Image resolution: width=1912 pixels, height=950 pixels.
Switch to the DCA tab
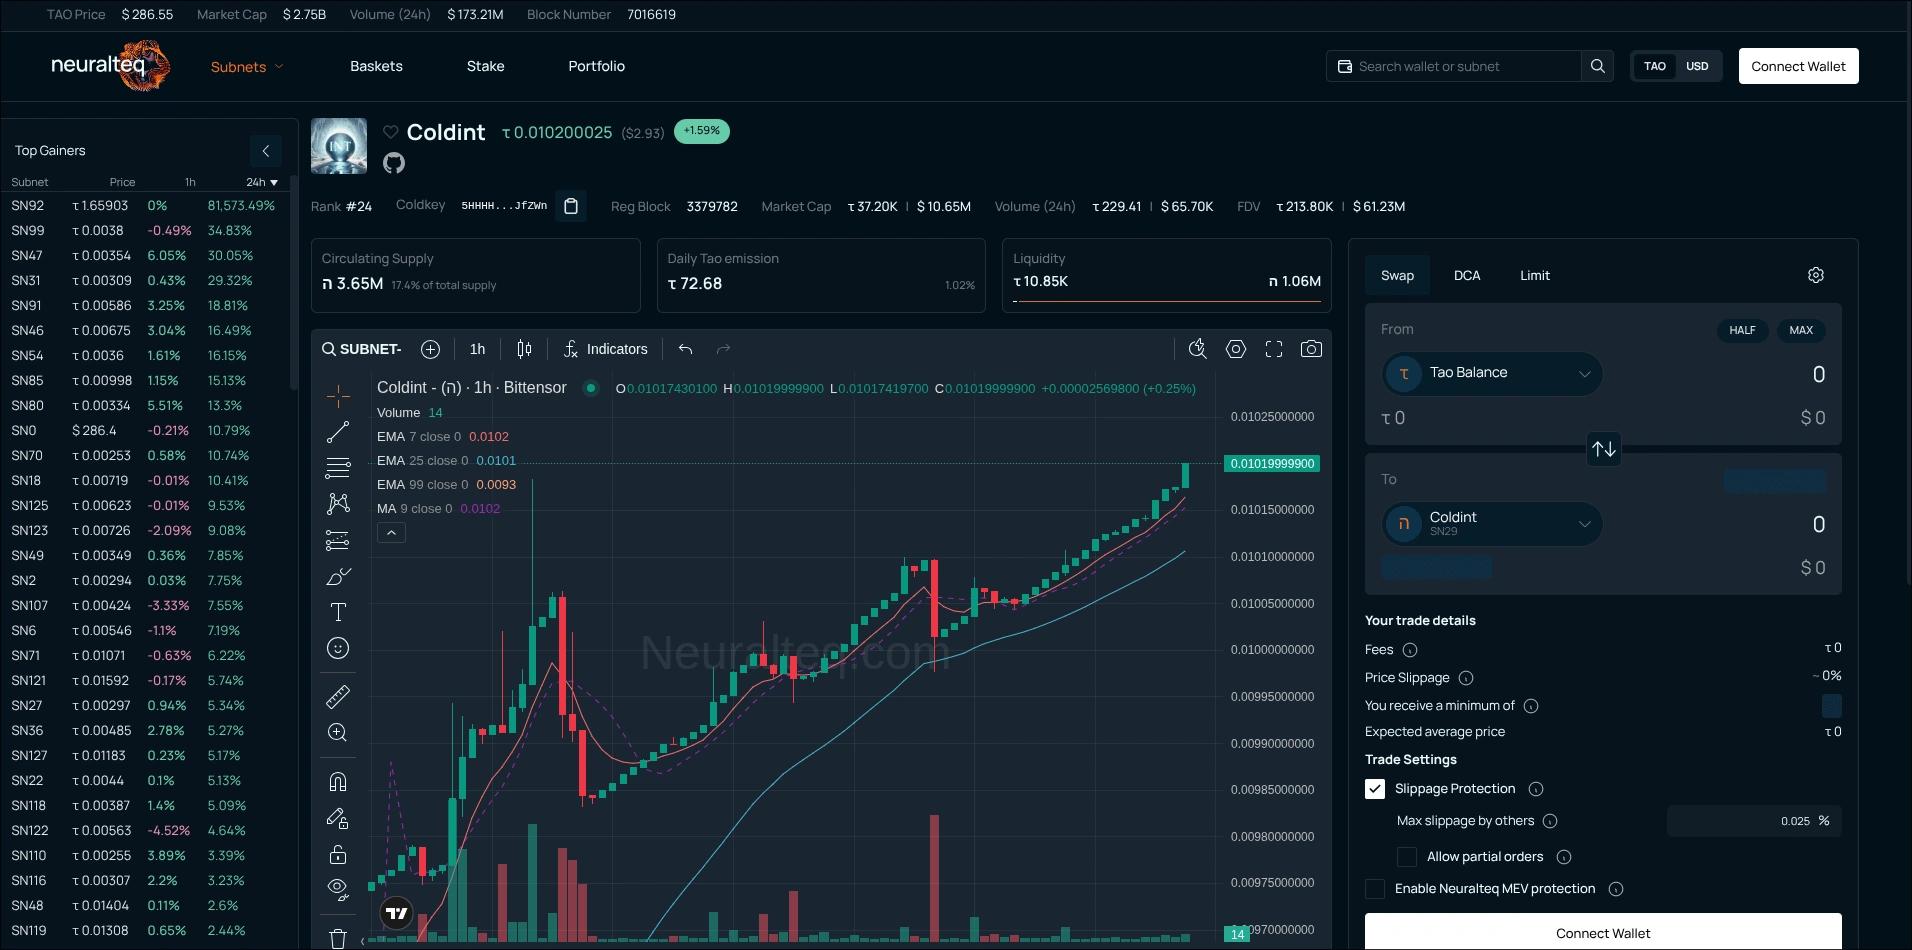click(1466, 275)
